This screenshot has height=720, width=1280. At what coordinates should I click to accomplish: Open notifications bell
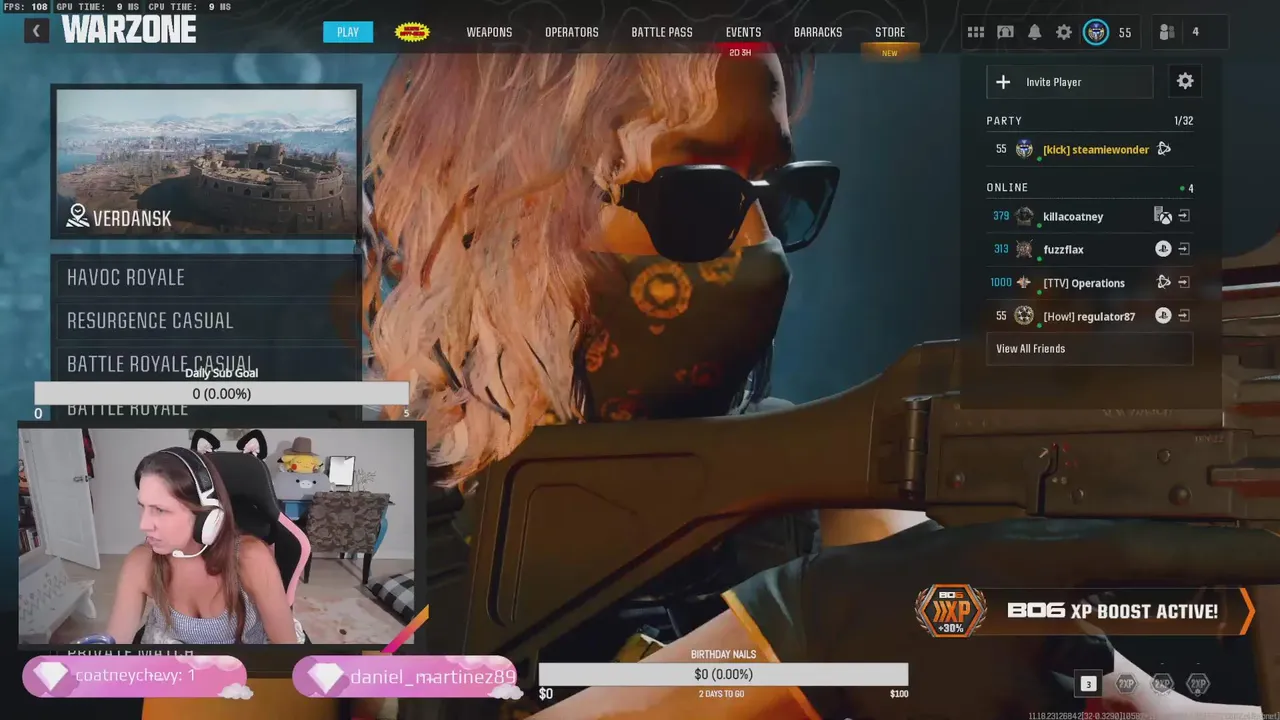1034,32
